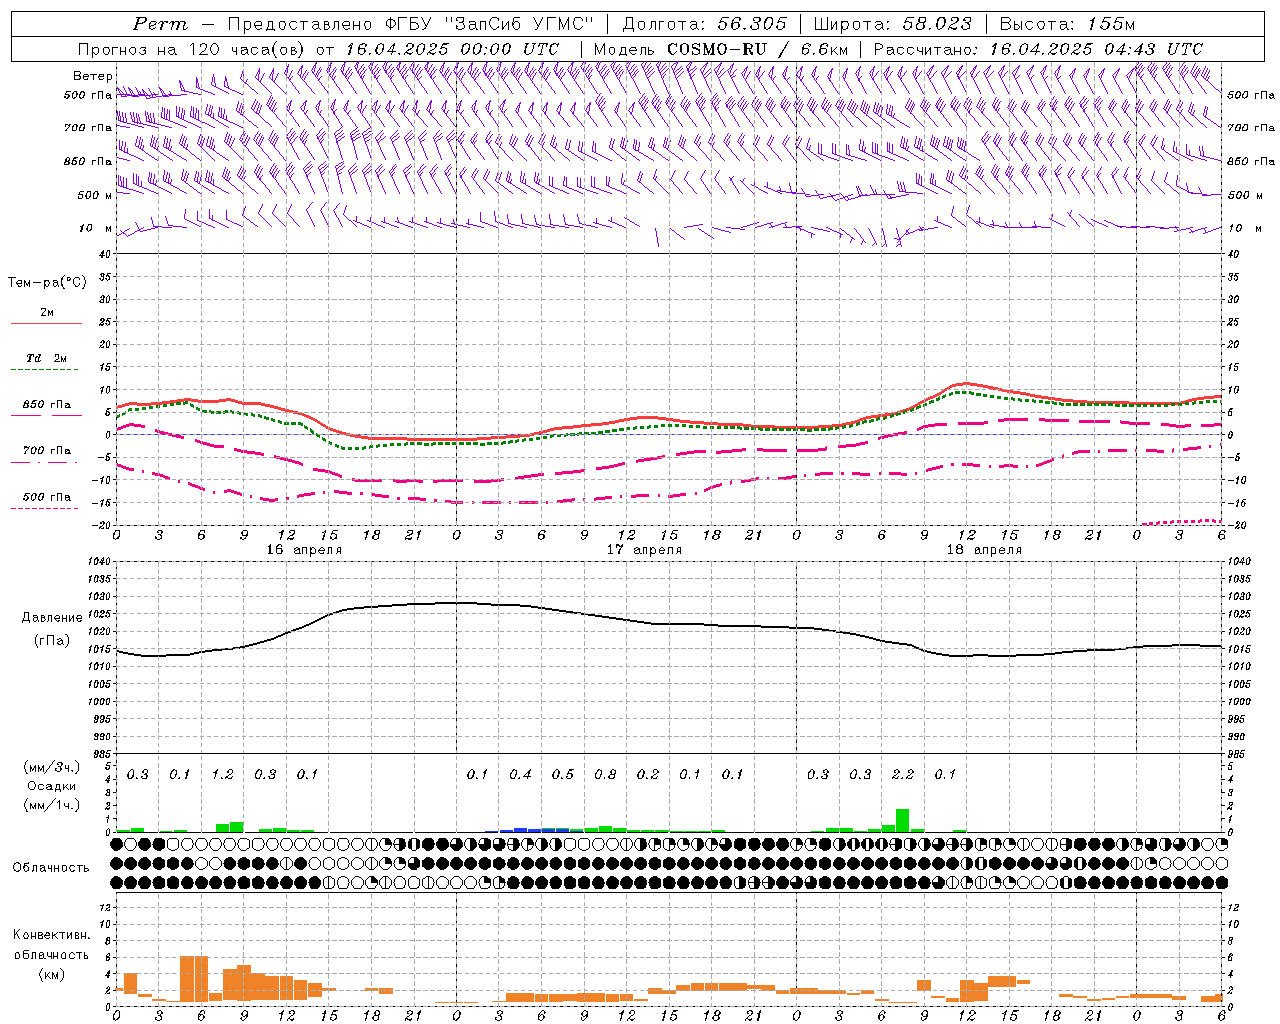Click the "Осадки" precipitation label

click(52, 786)
